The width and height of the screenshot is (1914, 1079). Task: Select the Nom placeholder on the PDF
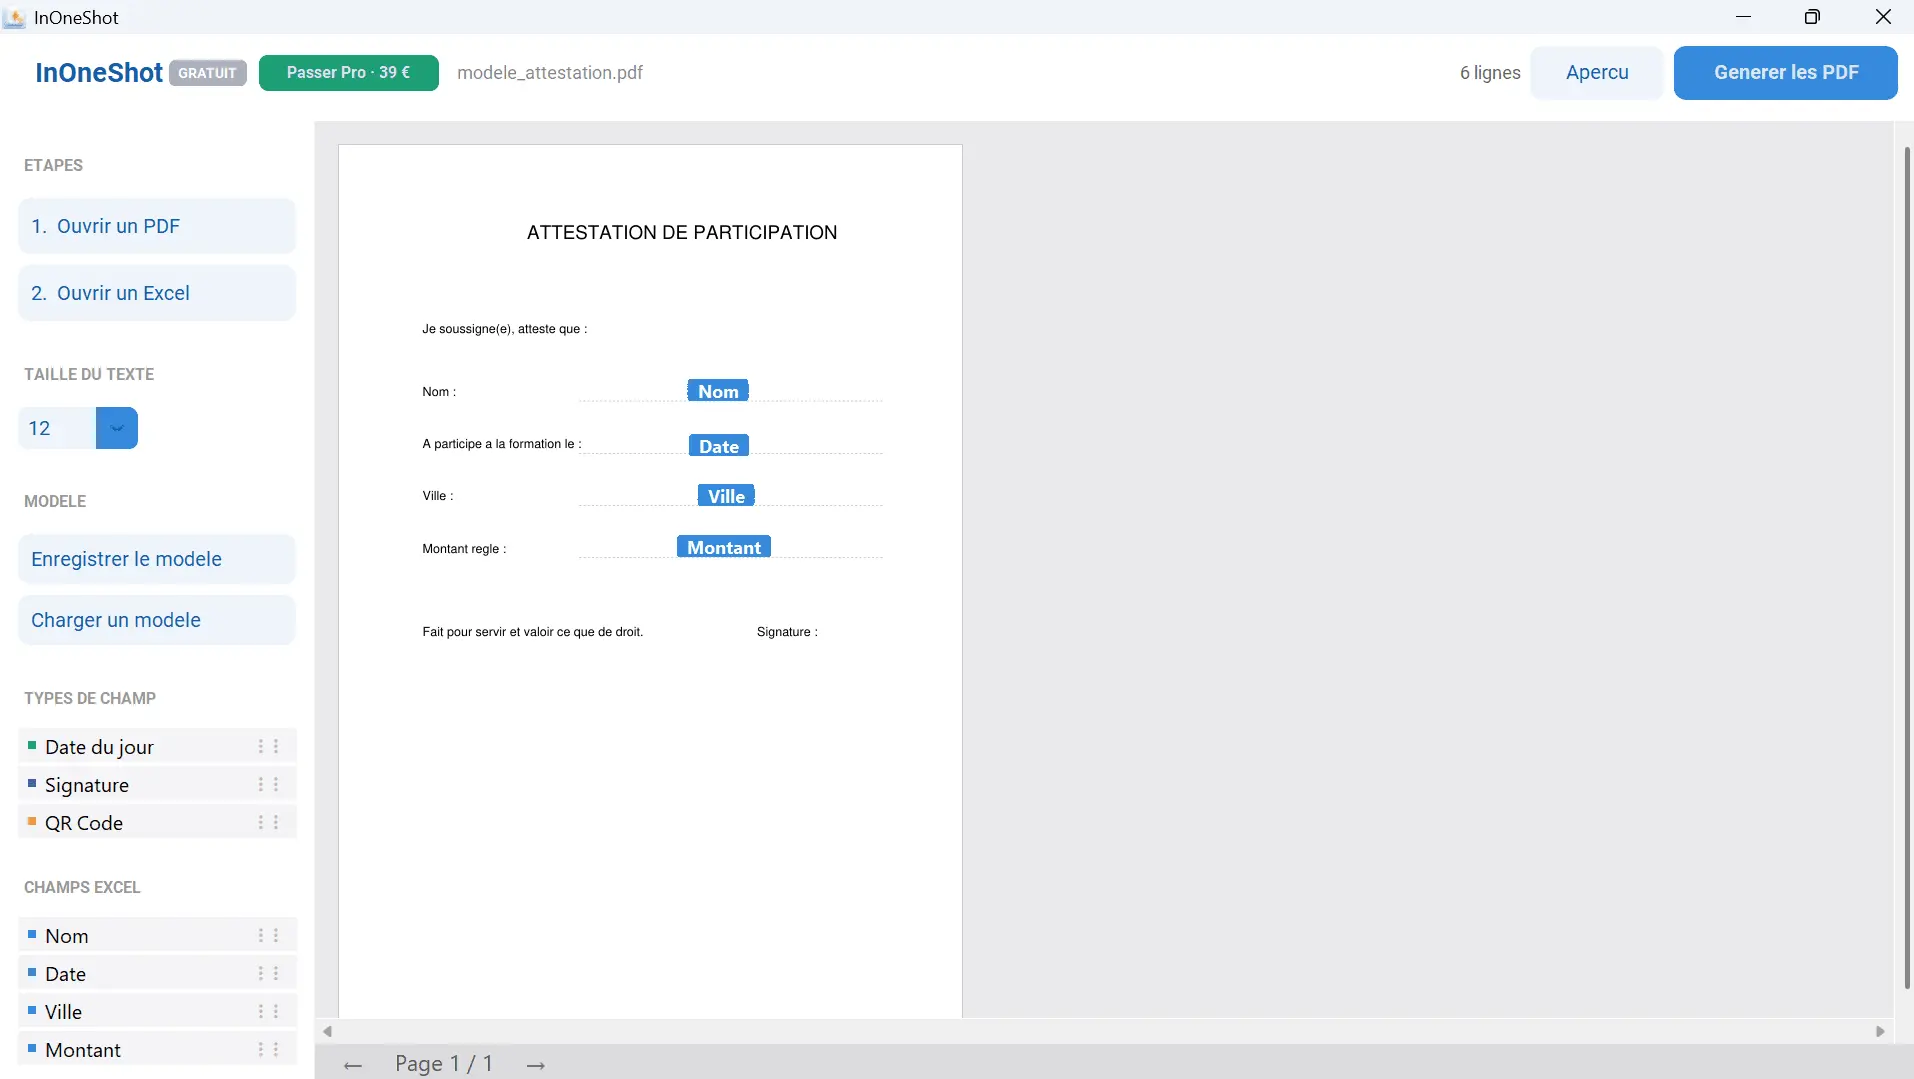click(x=718, y=391)
